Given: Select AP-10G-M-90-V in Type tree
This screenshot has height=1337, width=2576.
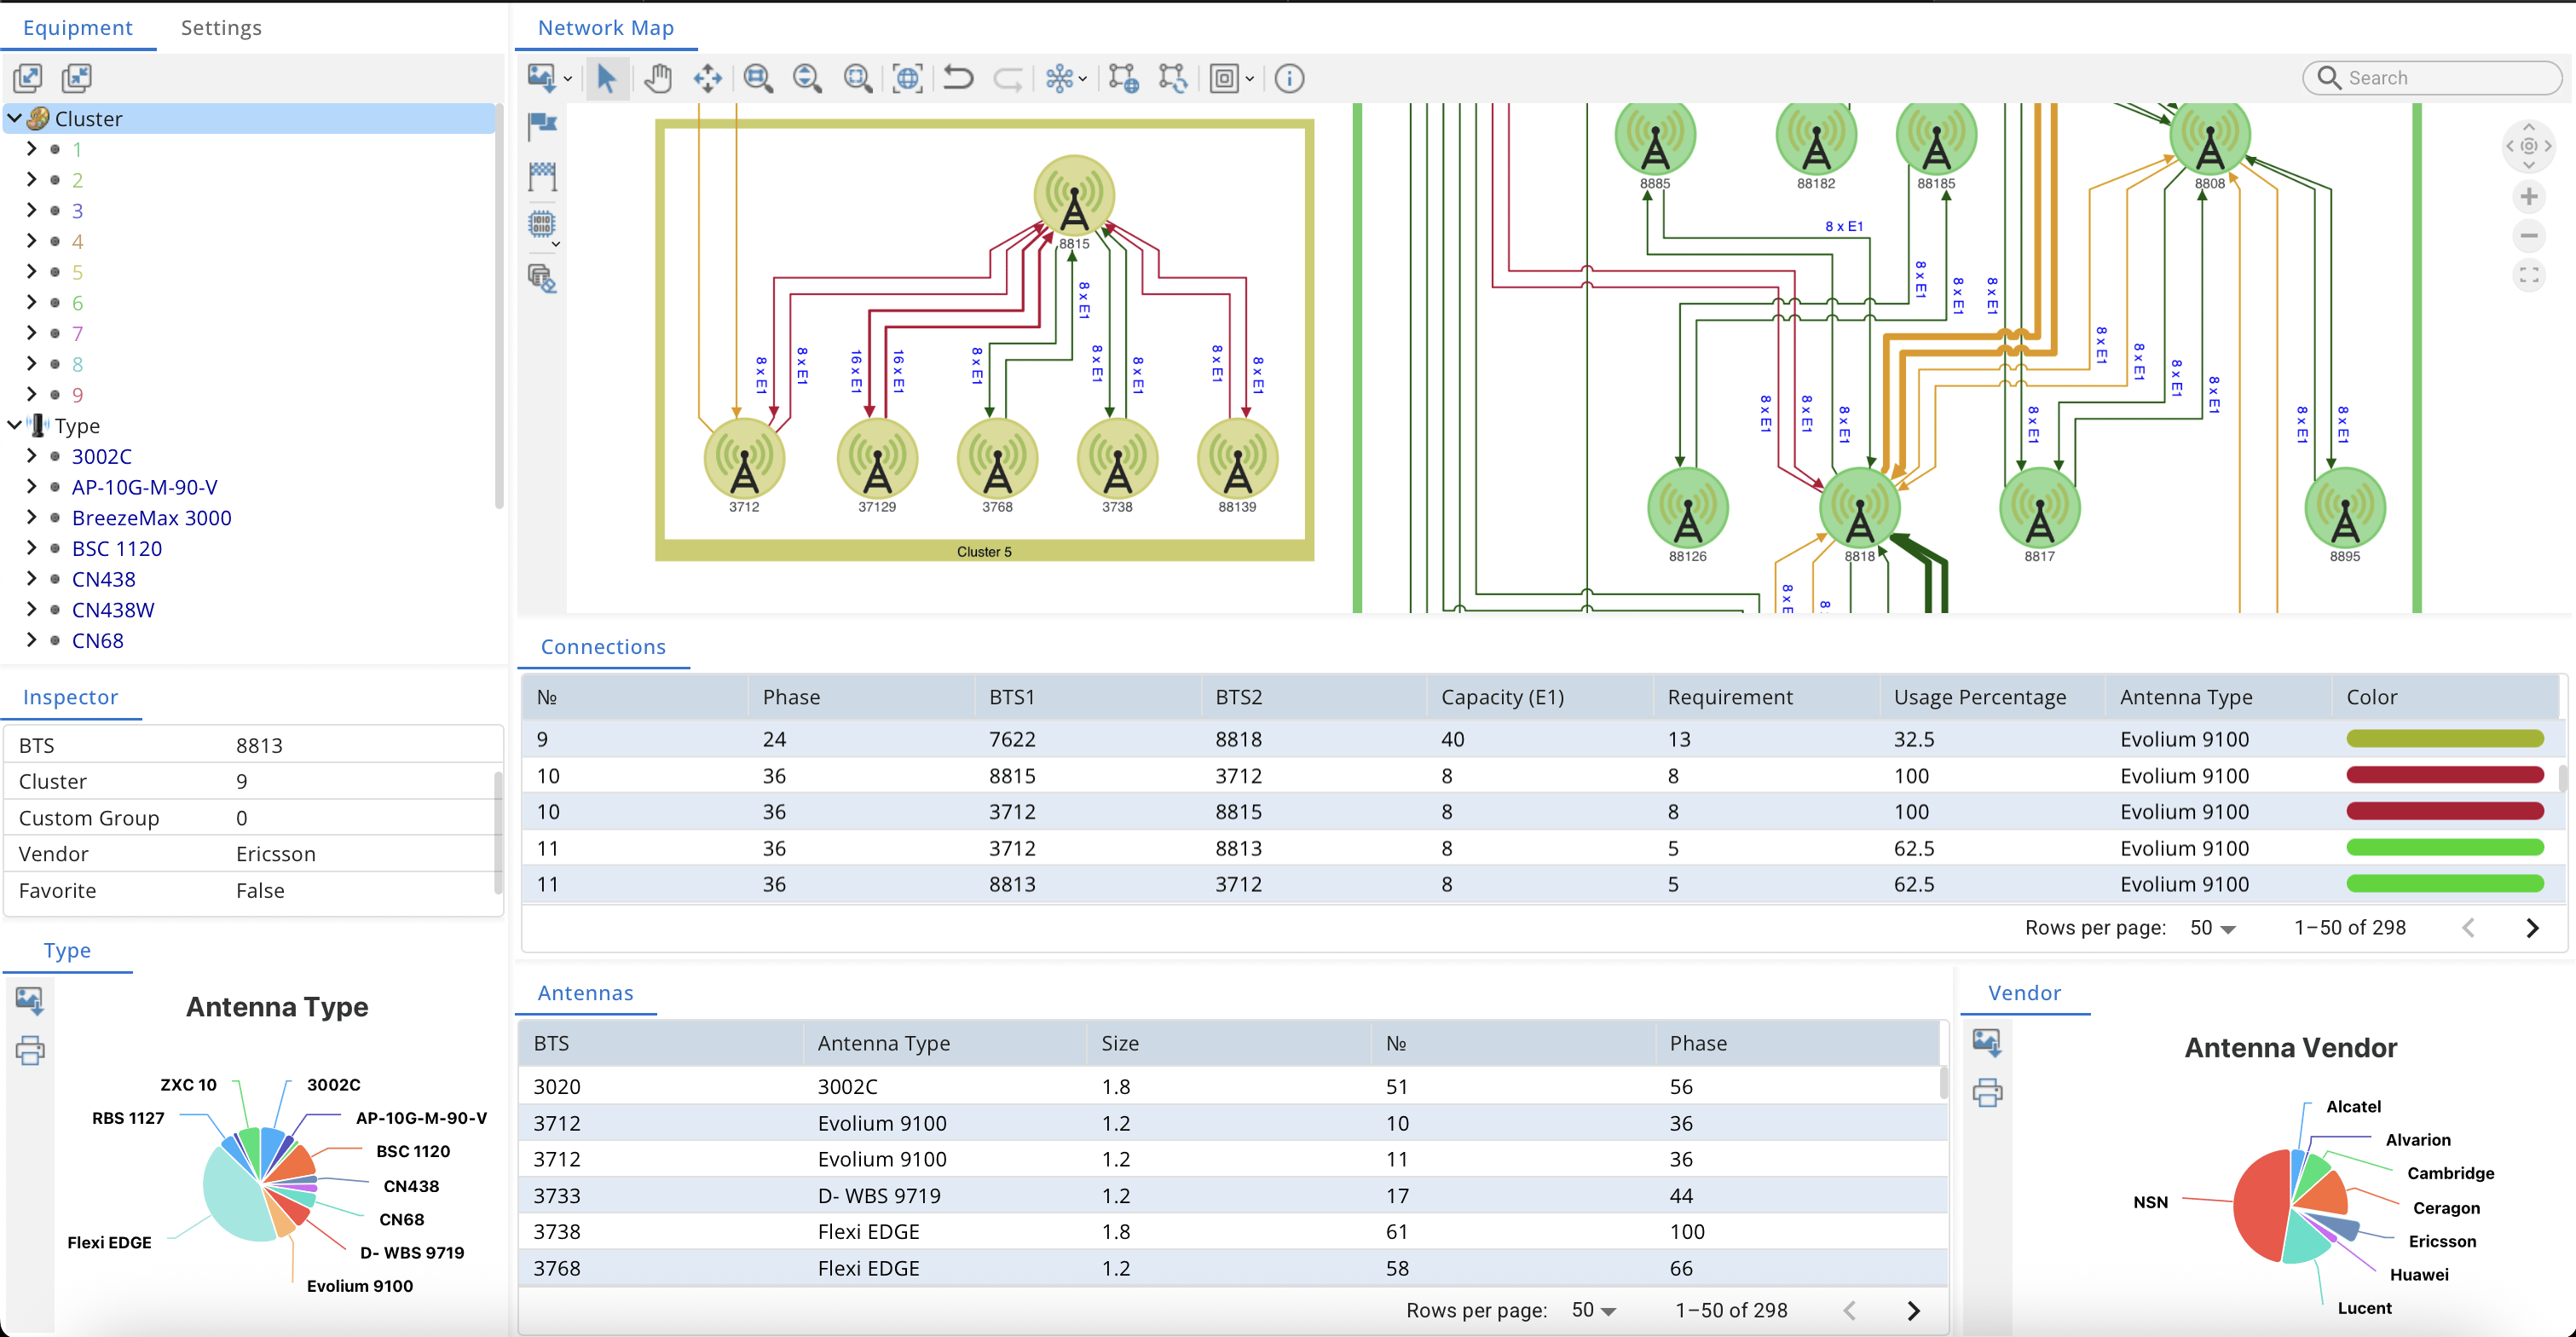Looking at the screenshot, I should coord(144,487).
